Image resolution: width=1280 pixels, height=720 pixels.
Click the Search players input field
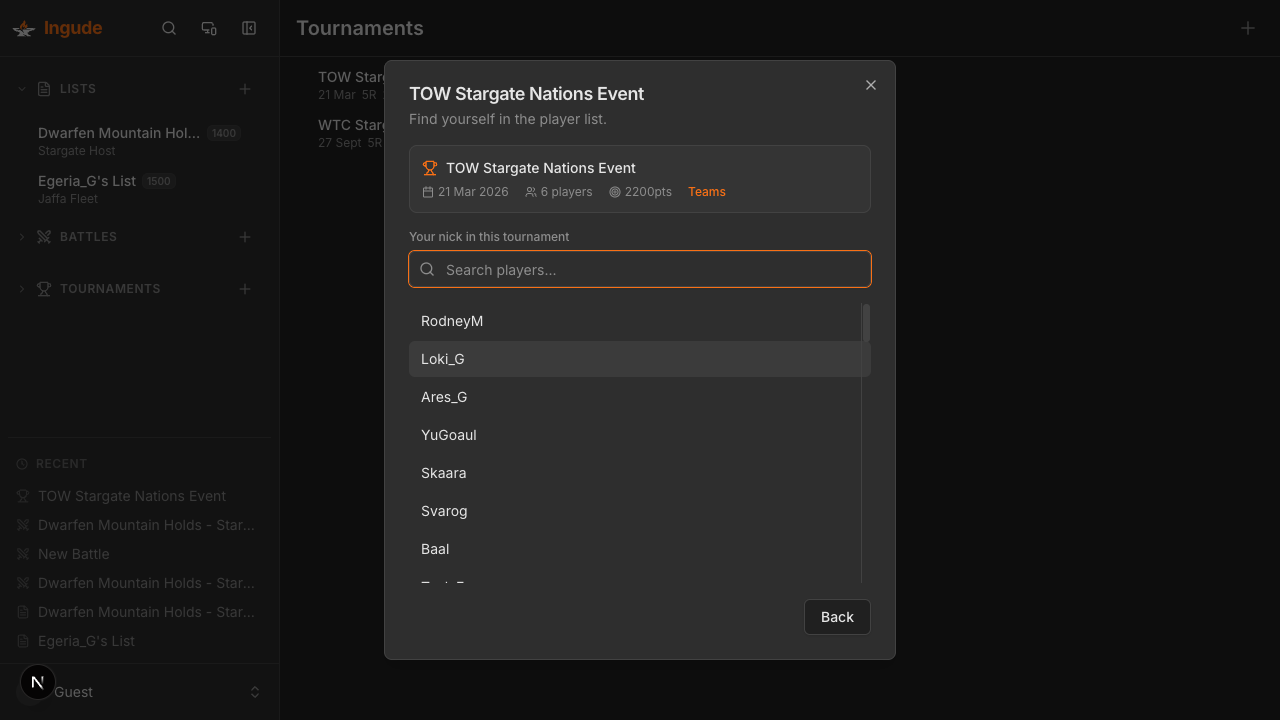click(x=639, y=269)
